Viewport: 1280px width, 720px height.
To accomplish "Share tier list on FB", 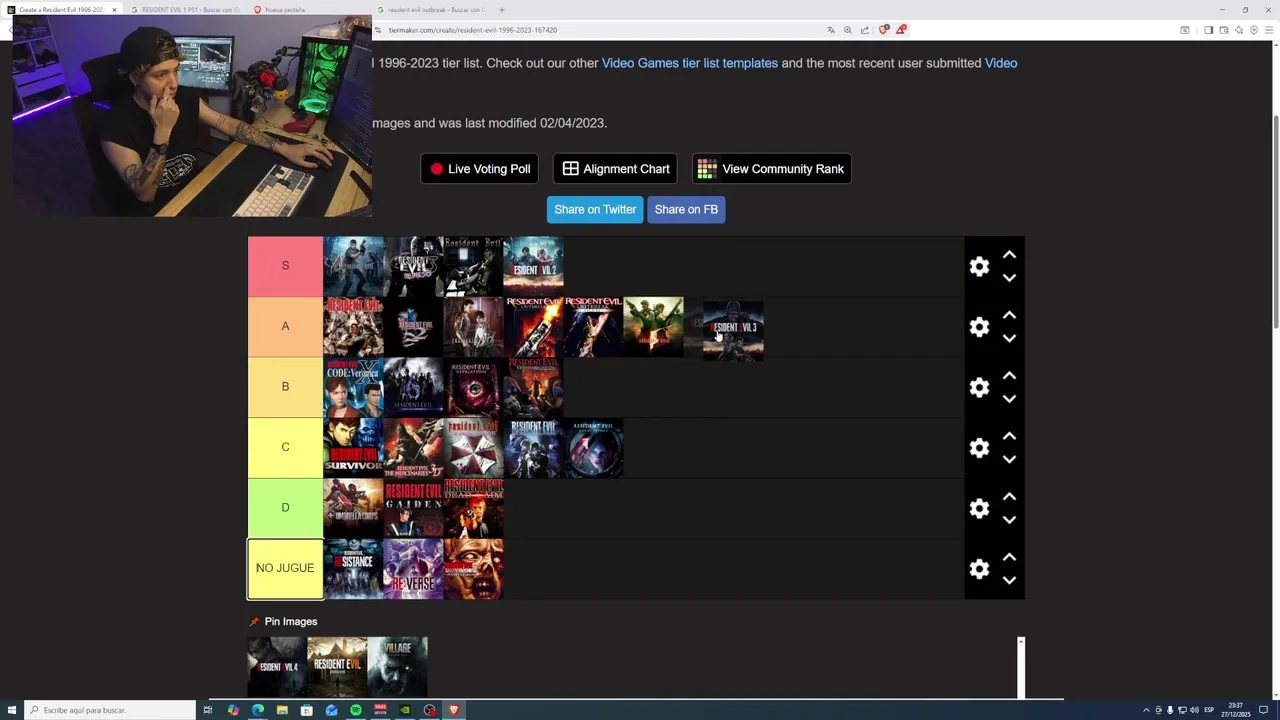I will point(686,209).
